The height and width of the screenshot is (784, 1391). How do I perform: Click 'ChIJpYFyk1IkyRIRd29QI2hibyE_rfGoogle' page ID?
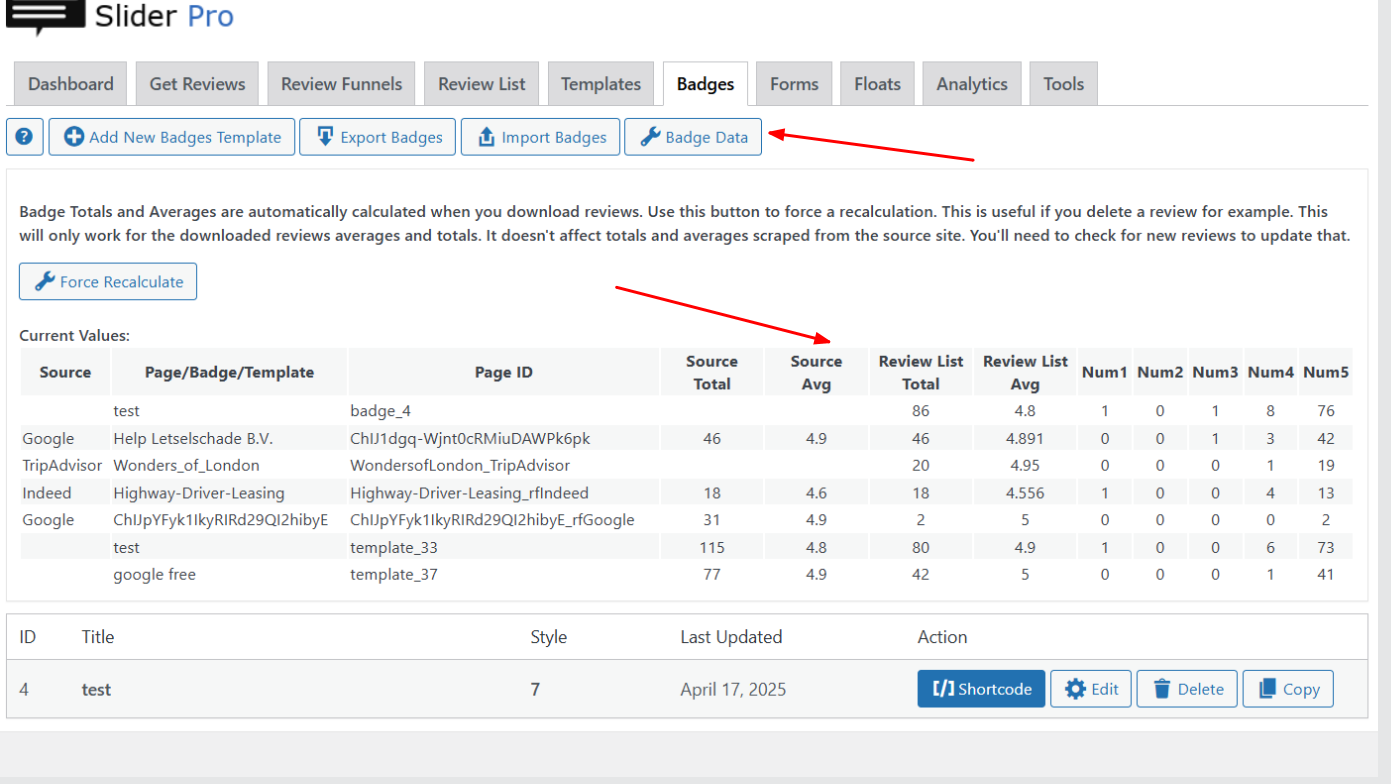pyautogui.click(x=492, y=520)
